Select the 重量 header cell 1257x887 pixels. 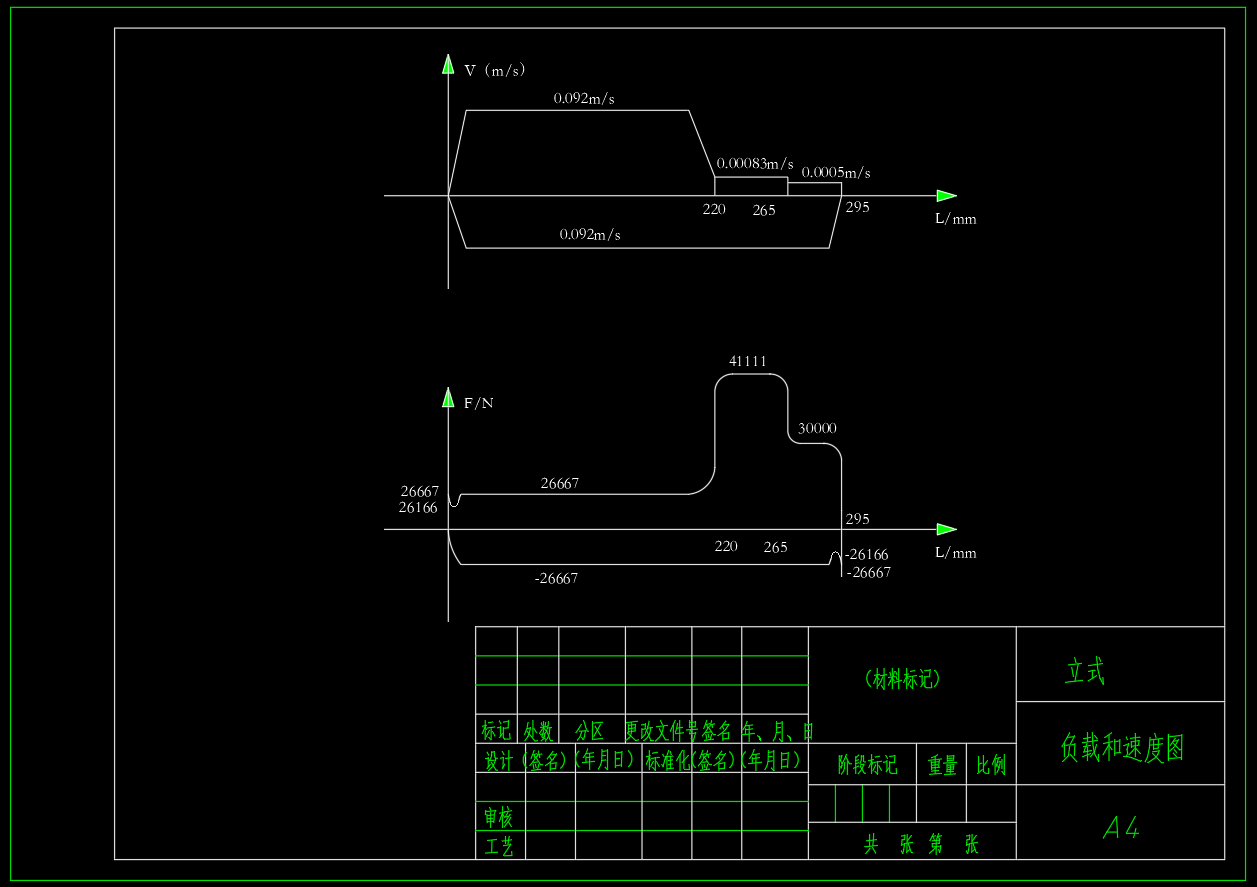[x=943, y=766]
